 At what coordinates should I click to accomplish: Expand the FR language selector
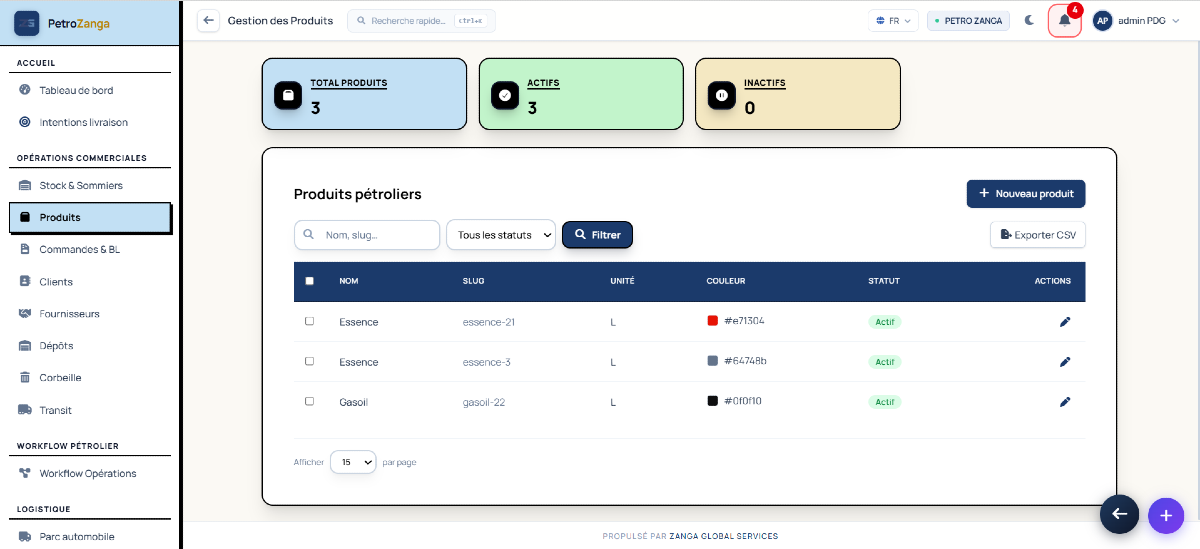point(893,21)
